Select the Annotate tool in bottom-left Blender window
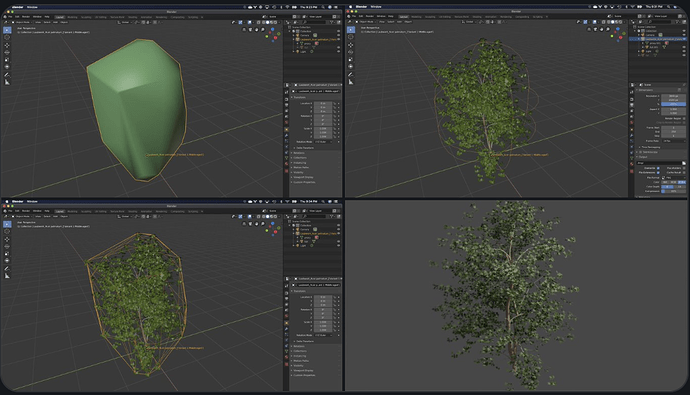Viewport: 690px width, 395px height. tap(7, 268)
